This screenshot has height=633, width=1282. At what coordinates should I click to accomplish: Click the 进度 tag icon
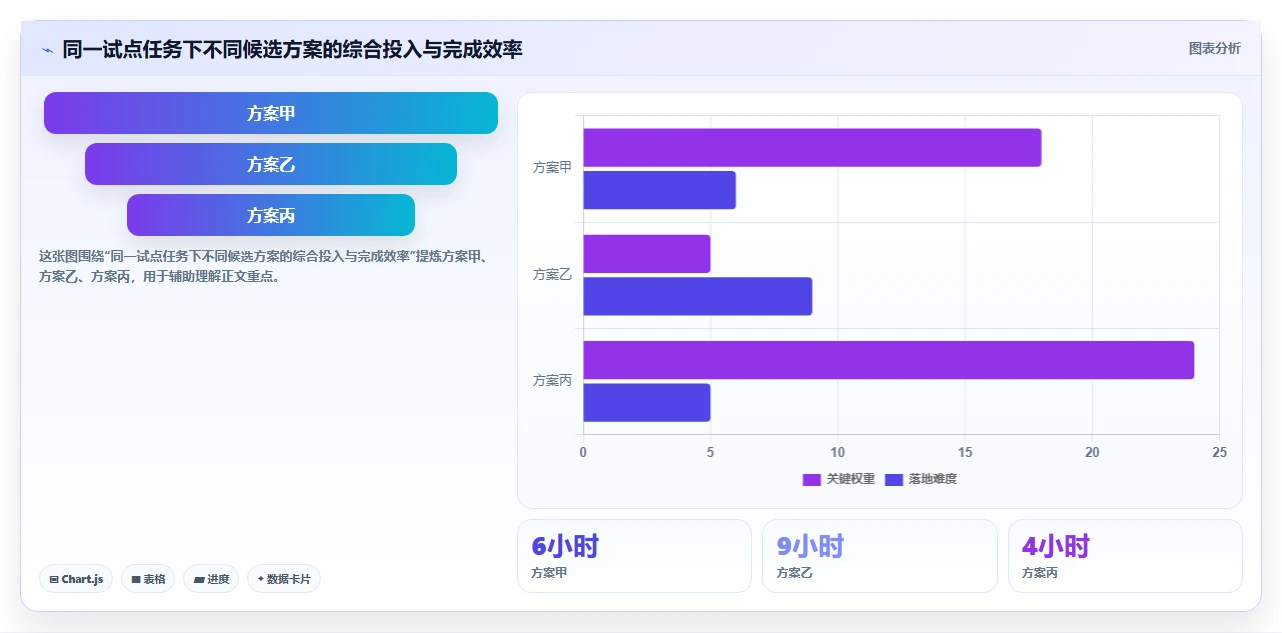click(x=198, y=580)
